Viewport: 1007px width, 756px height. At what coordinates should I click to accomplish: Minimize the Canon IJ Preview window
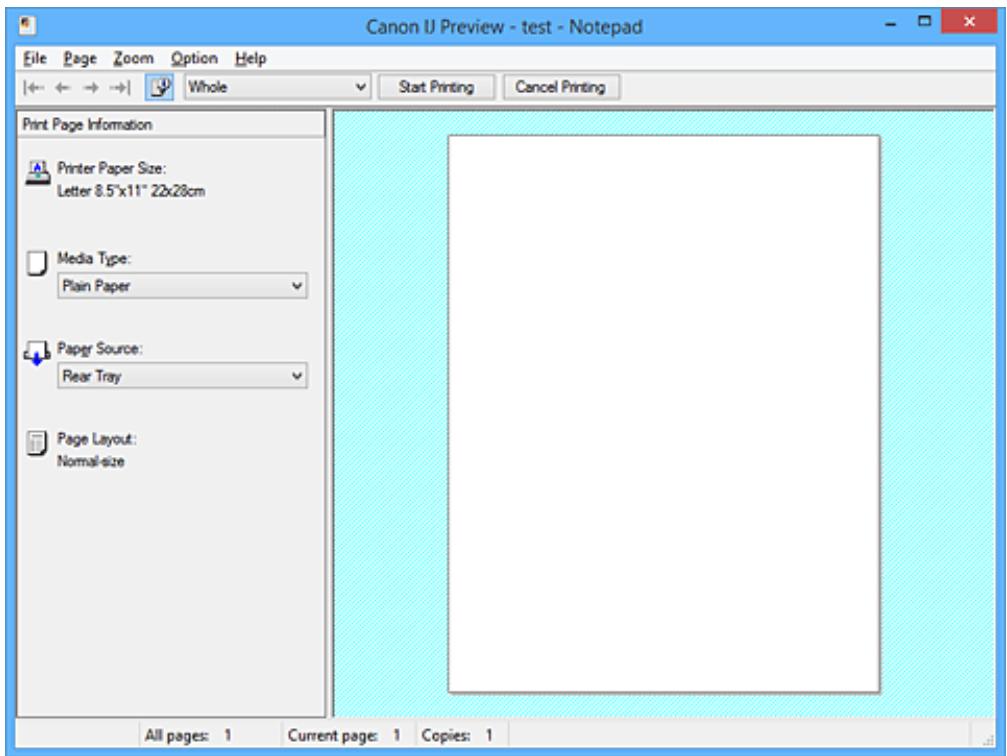[890, 23]
